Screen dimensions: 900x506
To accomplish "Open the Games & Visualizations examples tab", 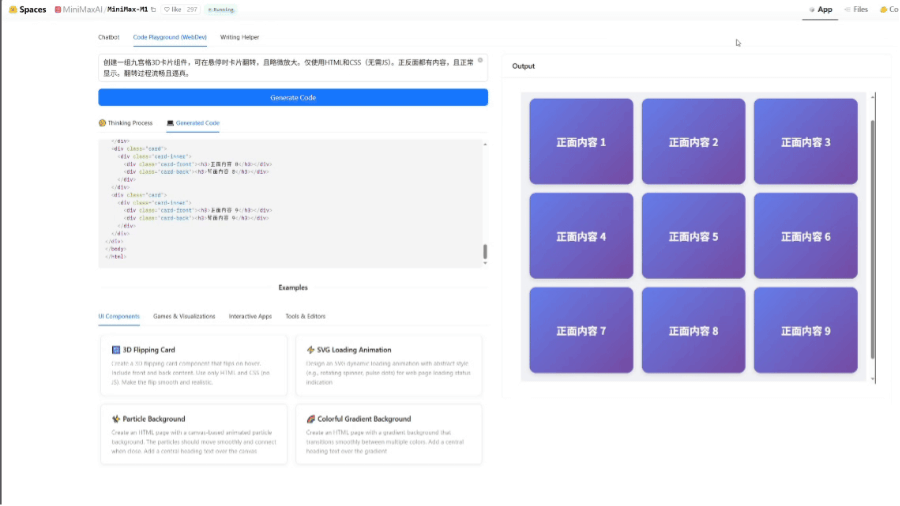I will 184,316.
